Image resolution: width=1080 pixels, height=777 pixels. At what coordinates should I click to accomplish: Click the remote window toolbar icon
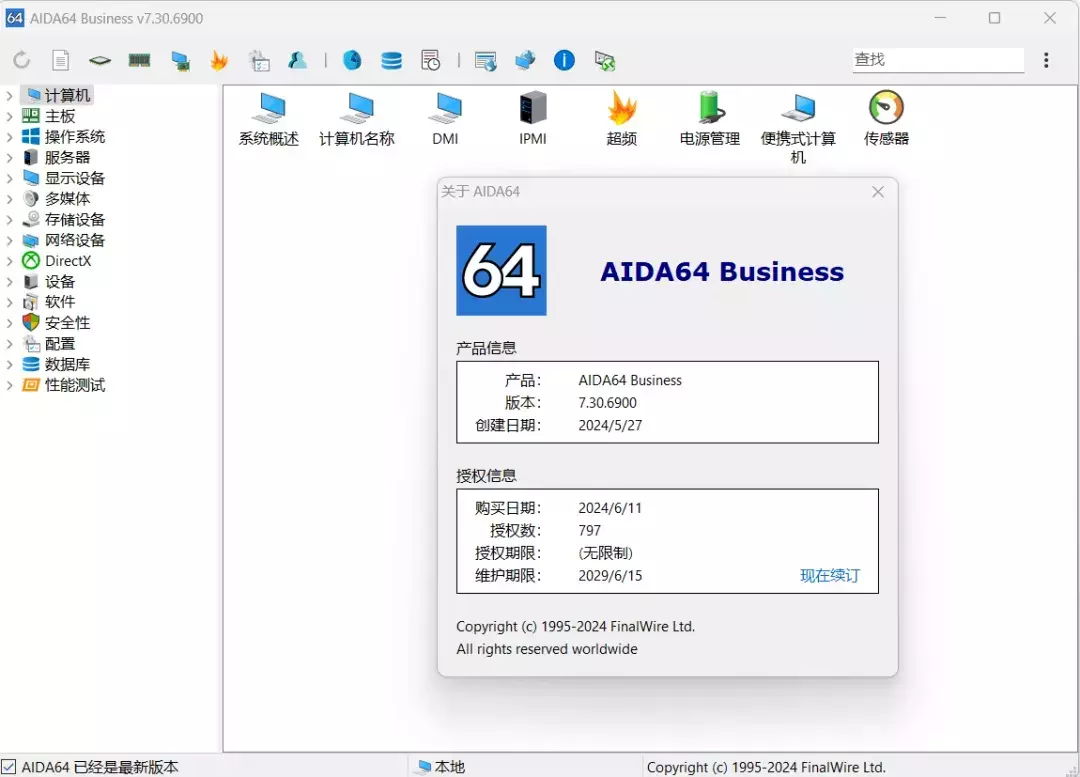click(486, 61)
